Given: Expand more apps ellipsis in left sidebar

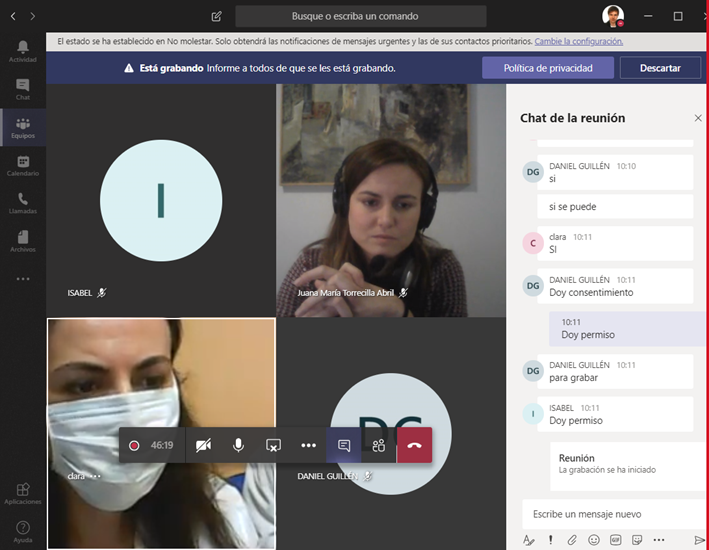Looking at the screenshot, I should [x=22, y=279].
